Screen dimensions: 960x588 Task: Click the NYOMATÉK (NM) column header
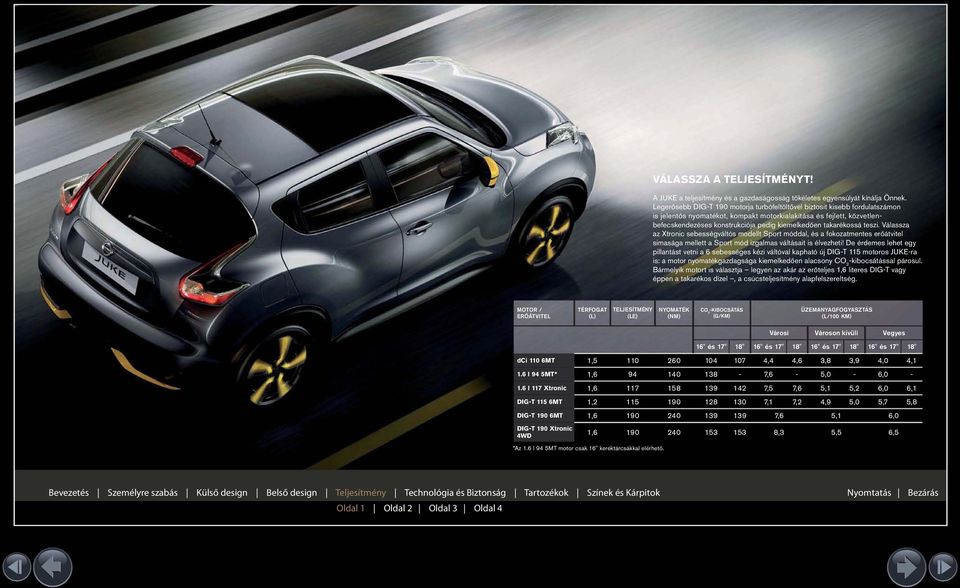click(x=673, y=313)
